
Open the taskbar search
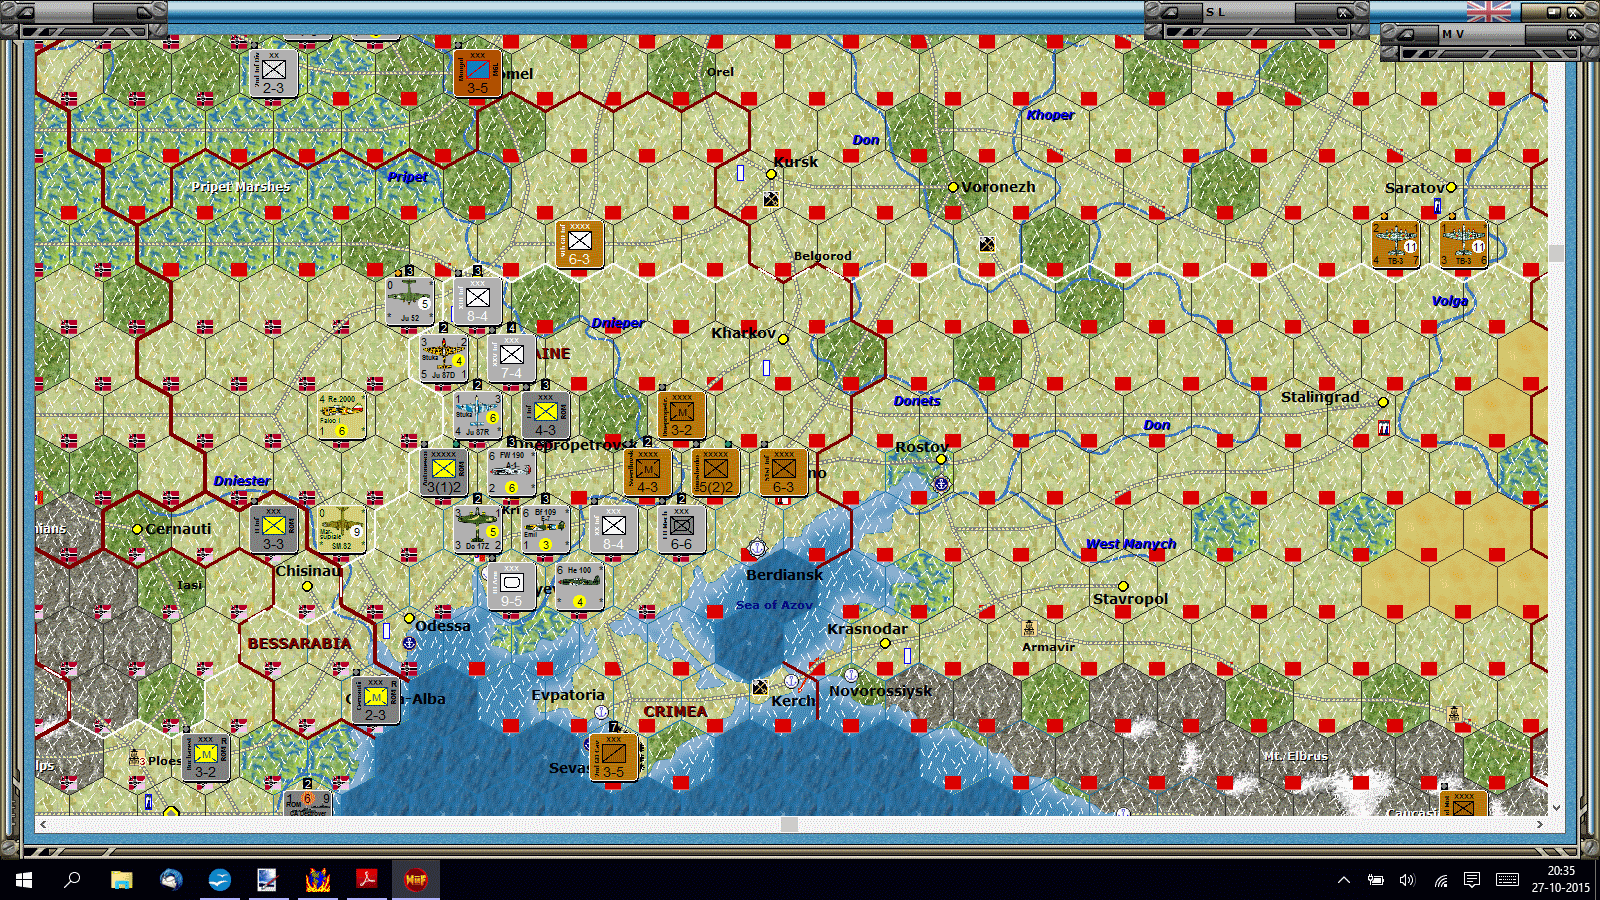(72, 880)
